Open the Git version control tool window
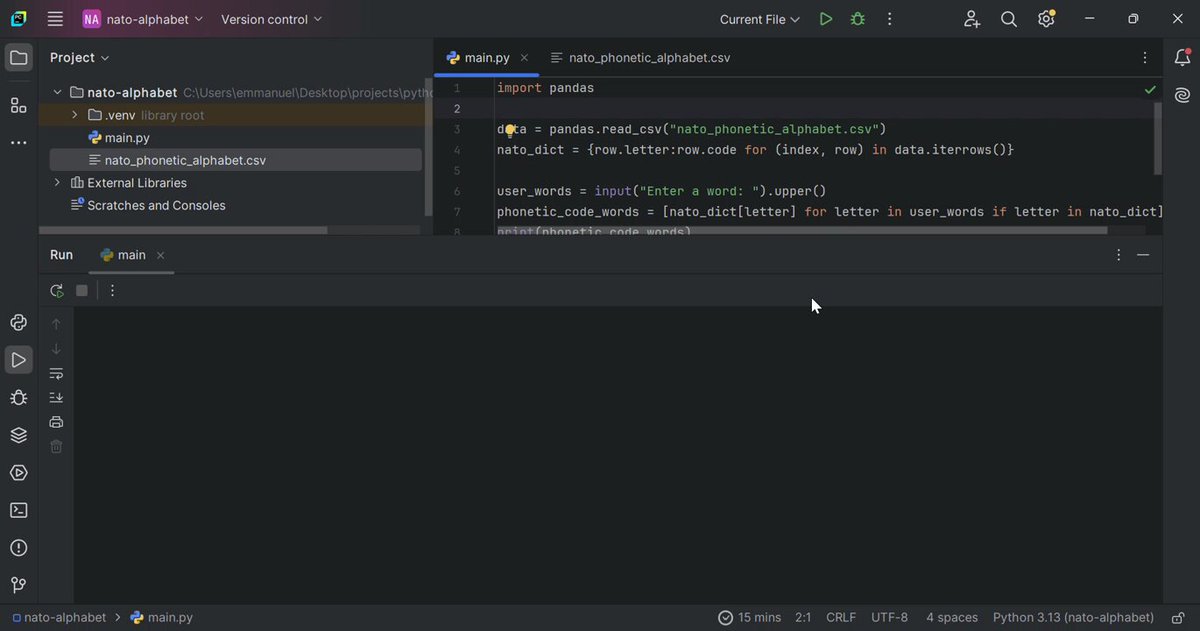Image resolution: width=1200 pixels, height=631 pixels. 18,585
